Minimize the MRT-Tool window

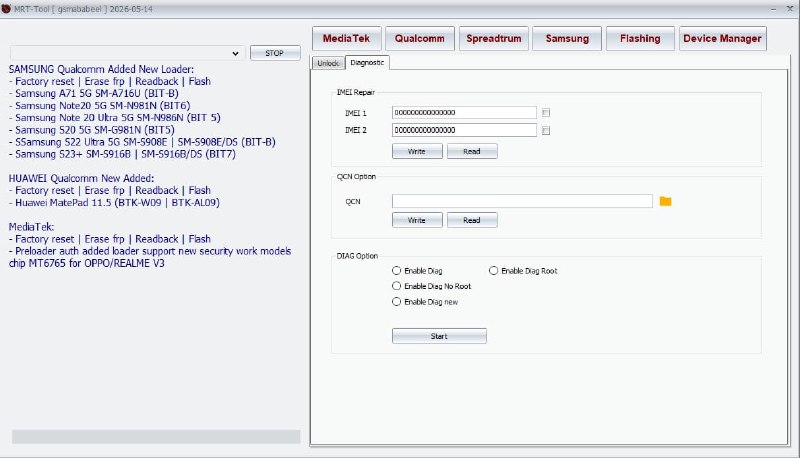pos(773,9)
